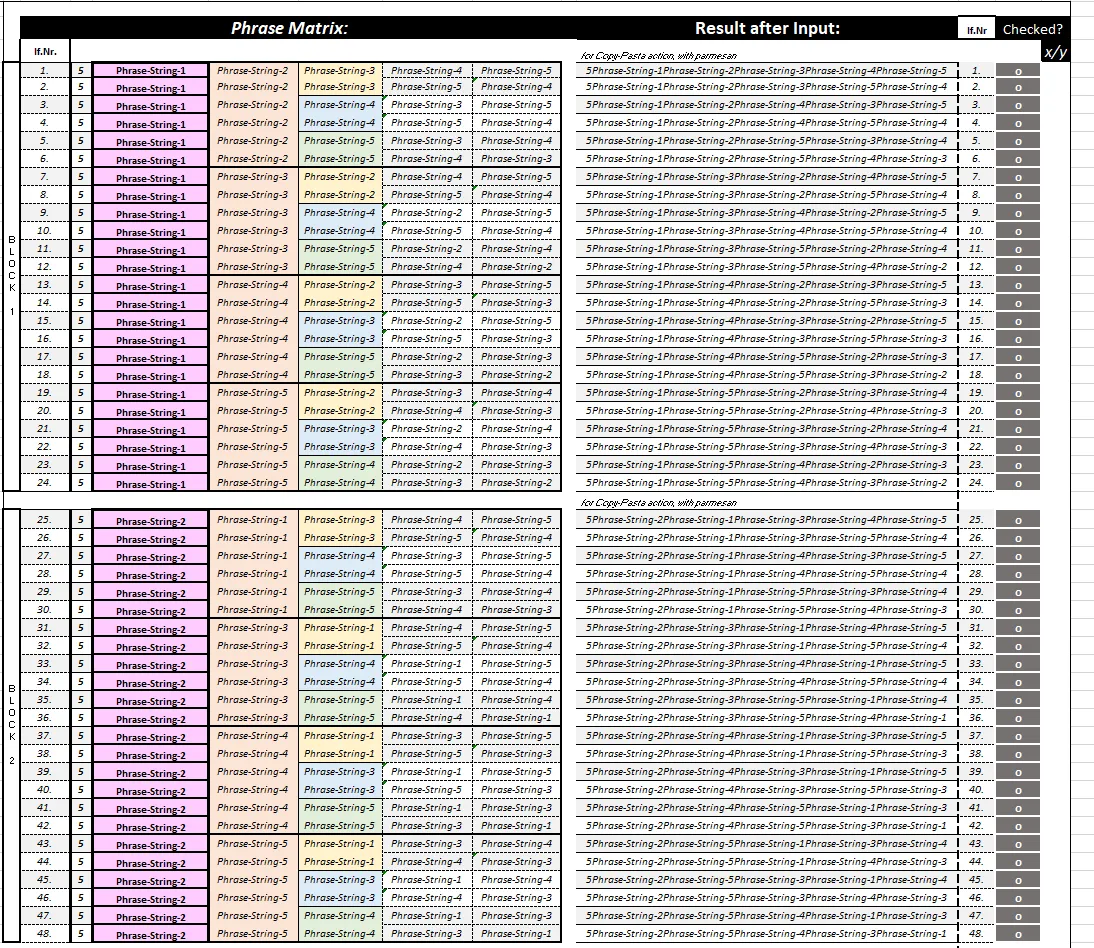Toggle the Checked 'o' cell for row 24
The height and width of the screenshot is (948, 1094).
1018,483
